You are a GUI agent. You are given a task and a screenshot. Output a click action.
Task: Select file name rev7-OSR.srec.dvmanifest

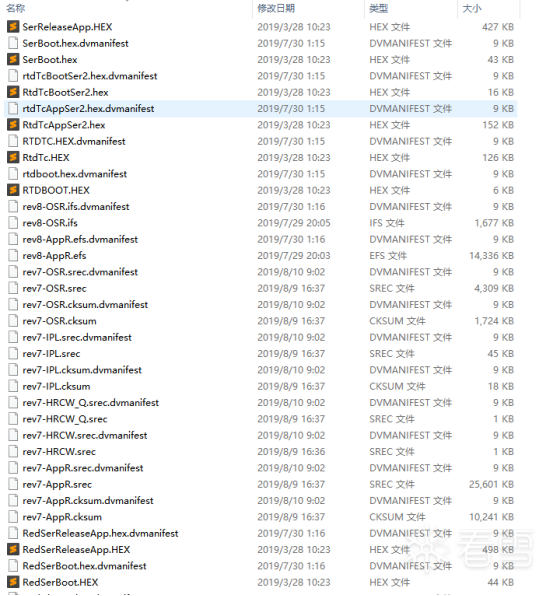(x=80, y=272)
